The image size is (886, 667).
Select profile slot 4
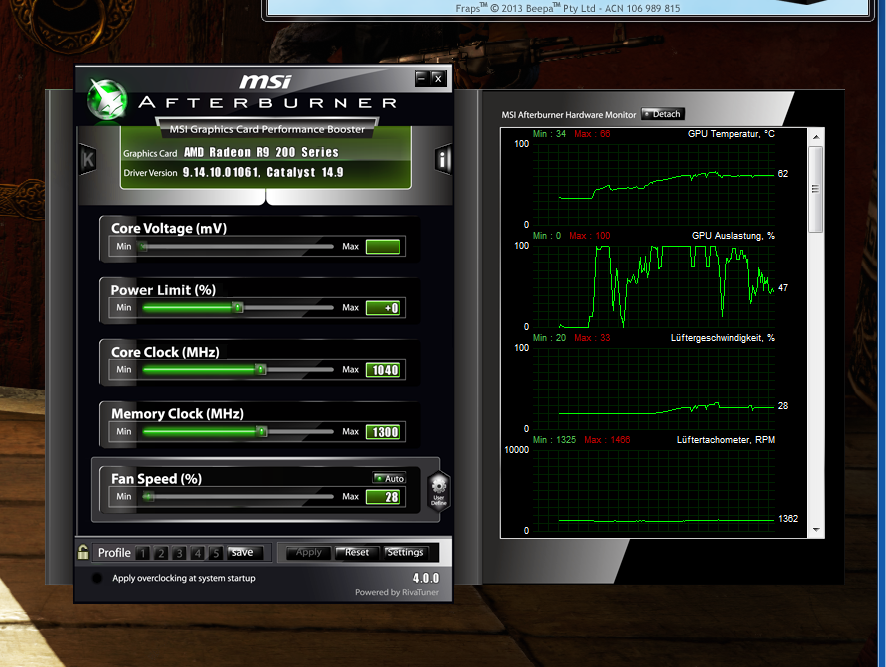pyautogui.click(x=197, y=553)
